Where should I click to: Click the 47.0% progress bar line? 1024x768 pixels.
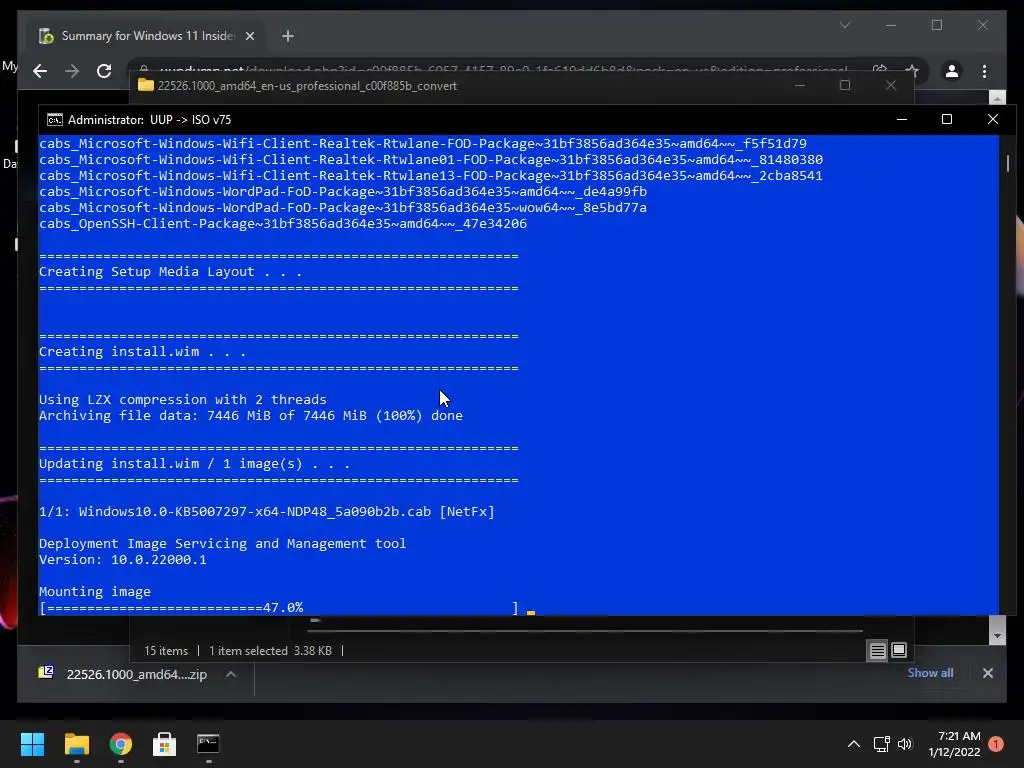point(279,608)
